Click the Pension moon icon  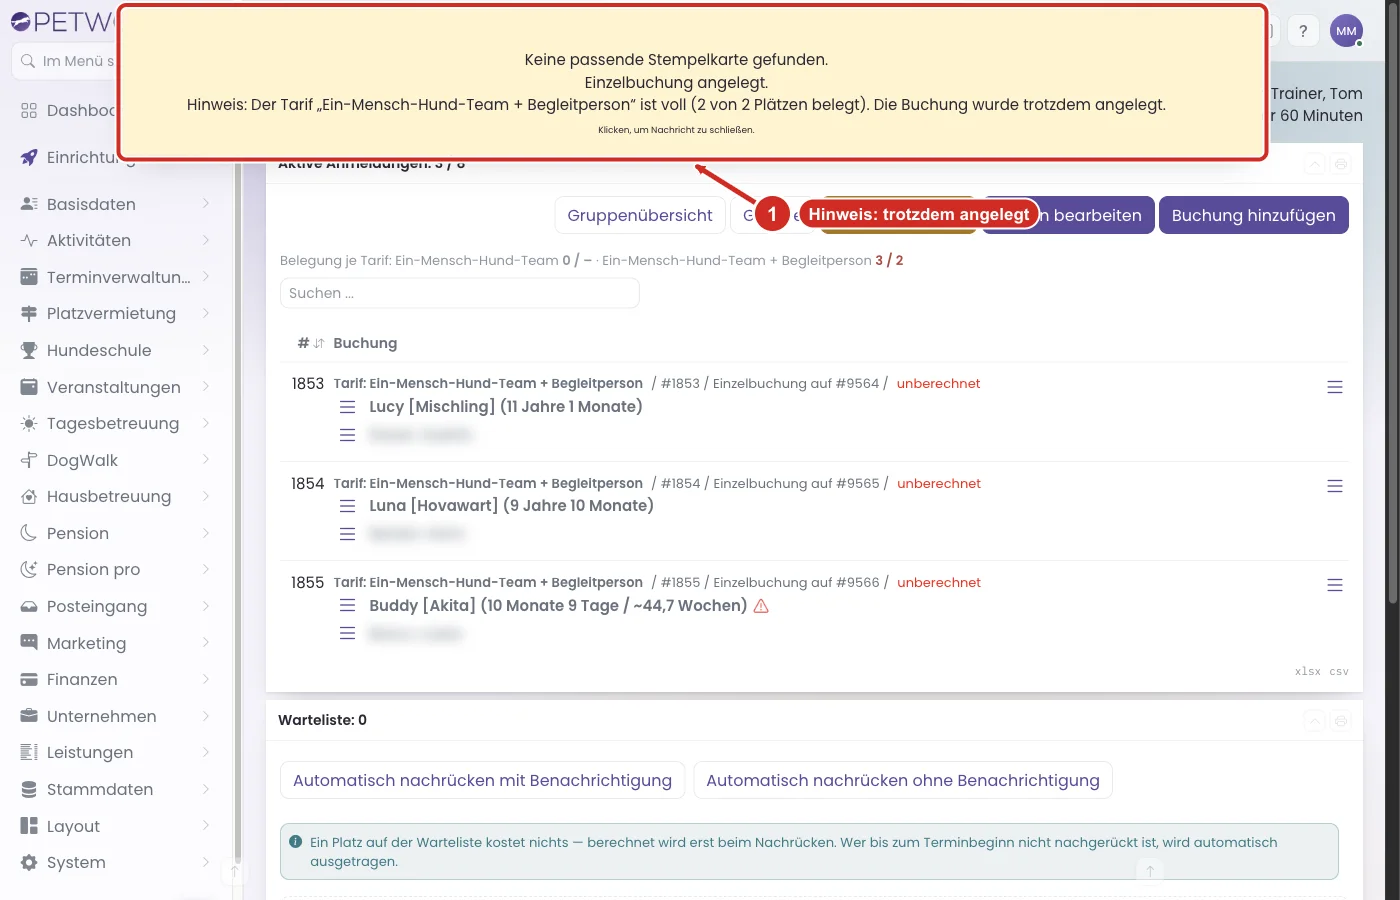(29, 533)
